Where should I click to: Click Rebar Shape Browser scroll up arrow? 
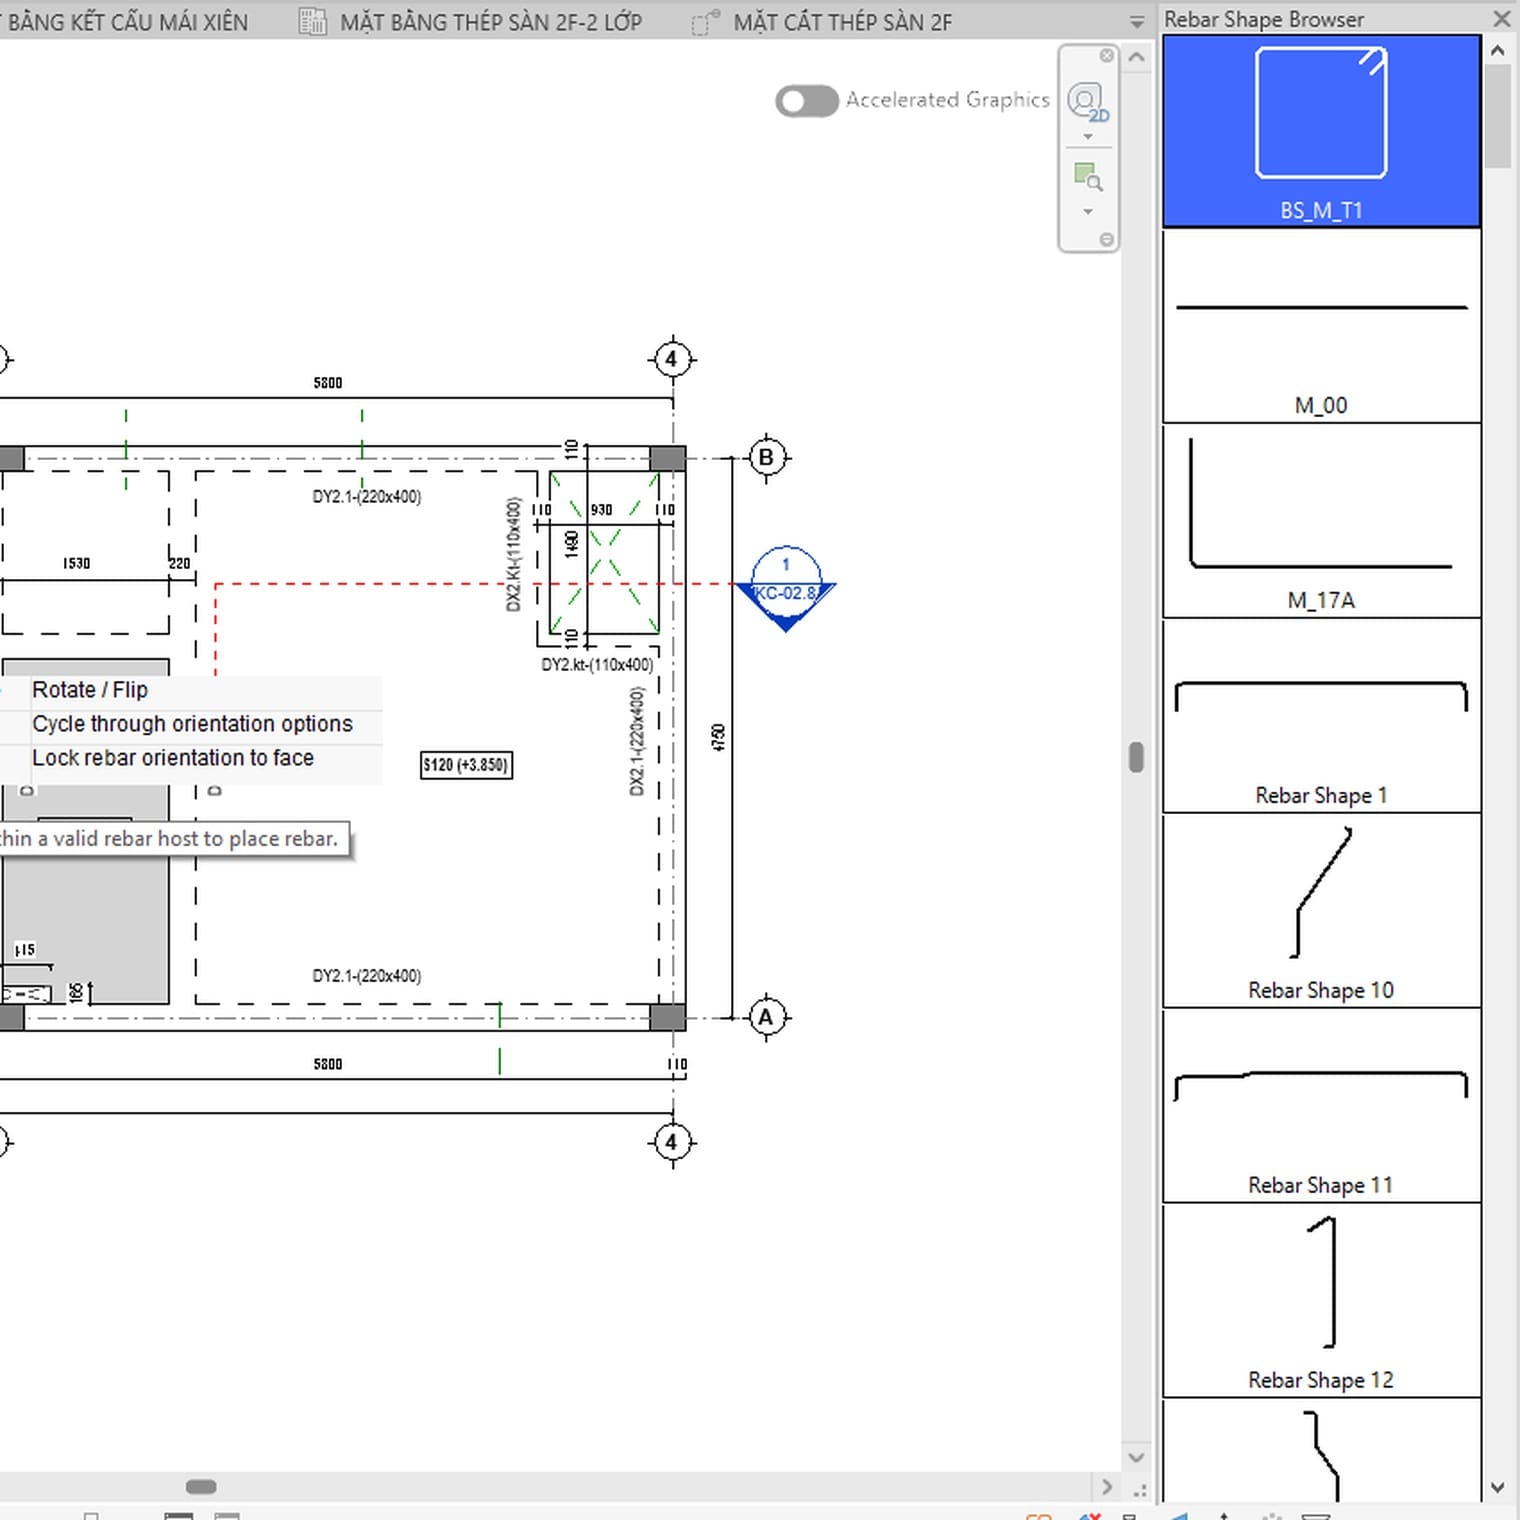[1497, 50]
